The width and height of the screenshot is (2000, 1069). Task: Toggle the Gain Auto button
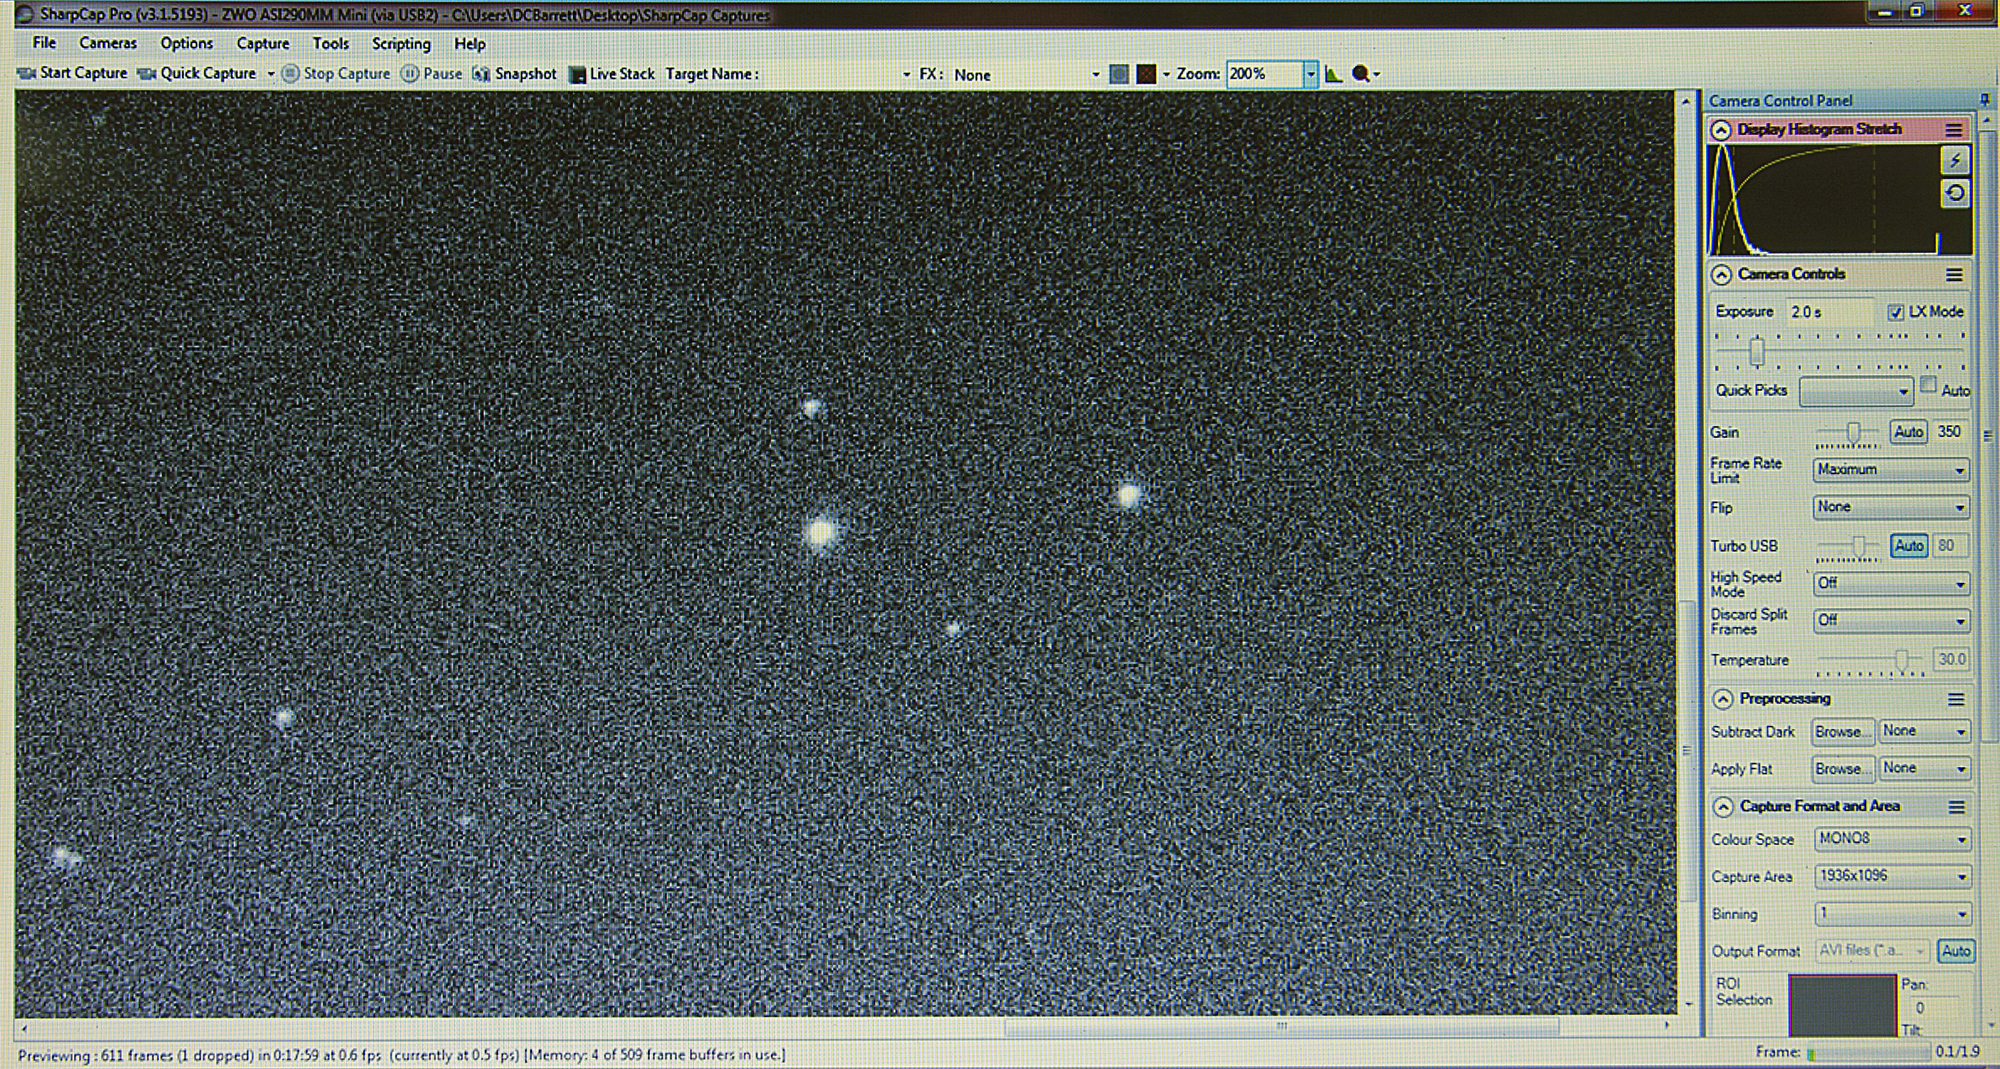pos(1908,432)
